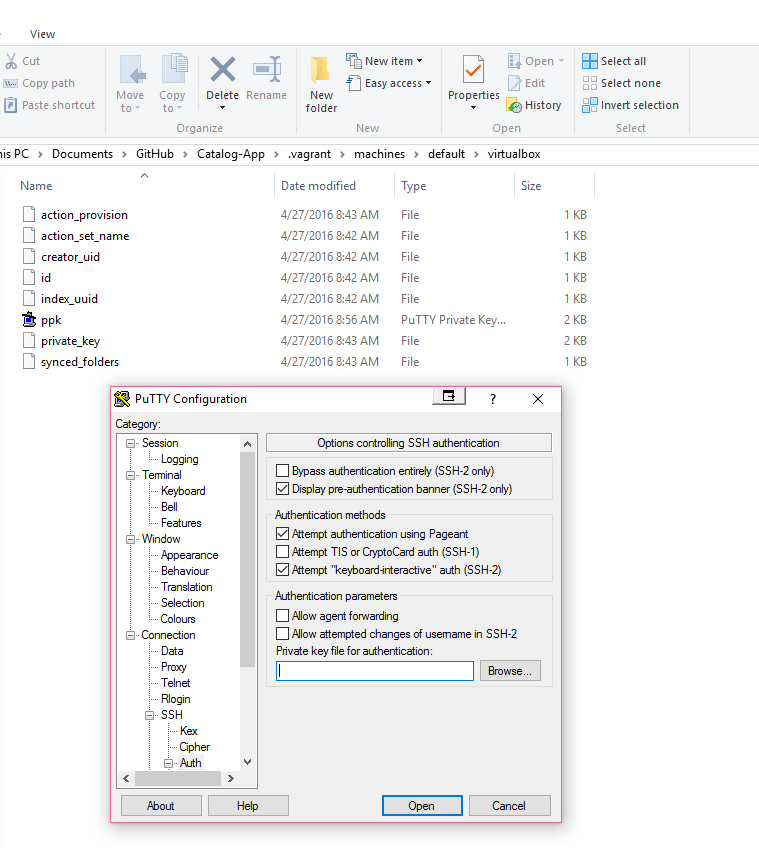Click the private_key file icon
Image resolution: width=759 pixels, height=848 pixels.
point(29,341)
